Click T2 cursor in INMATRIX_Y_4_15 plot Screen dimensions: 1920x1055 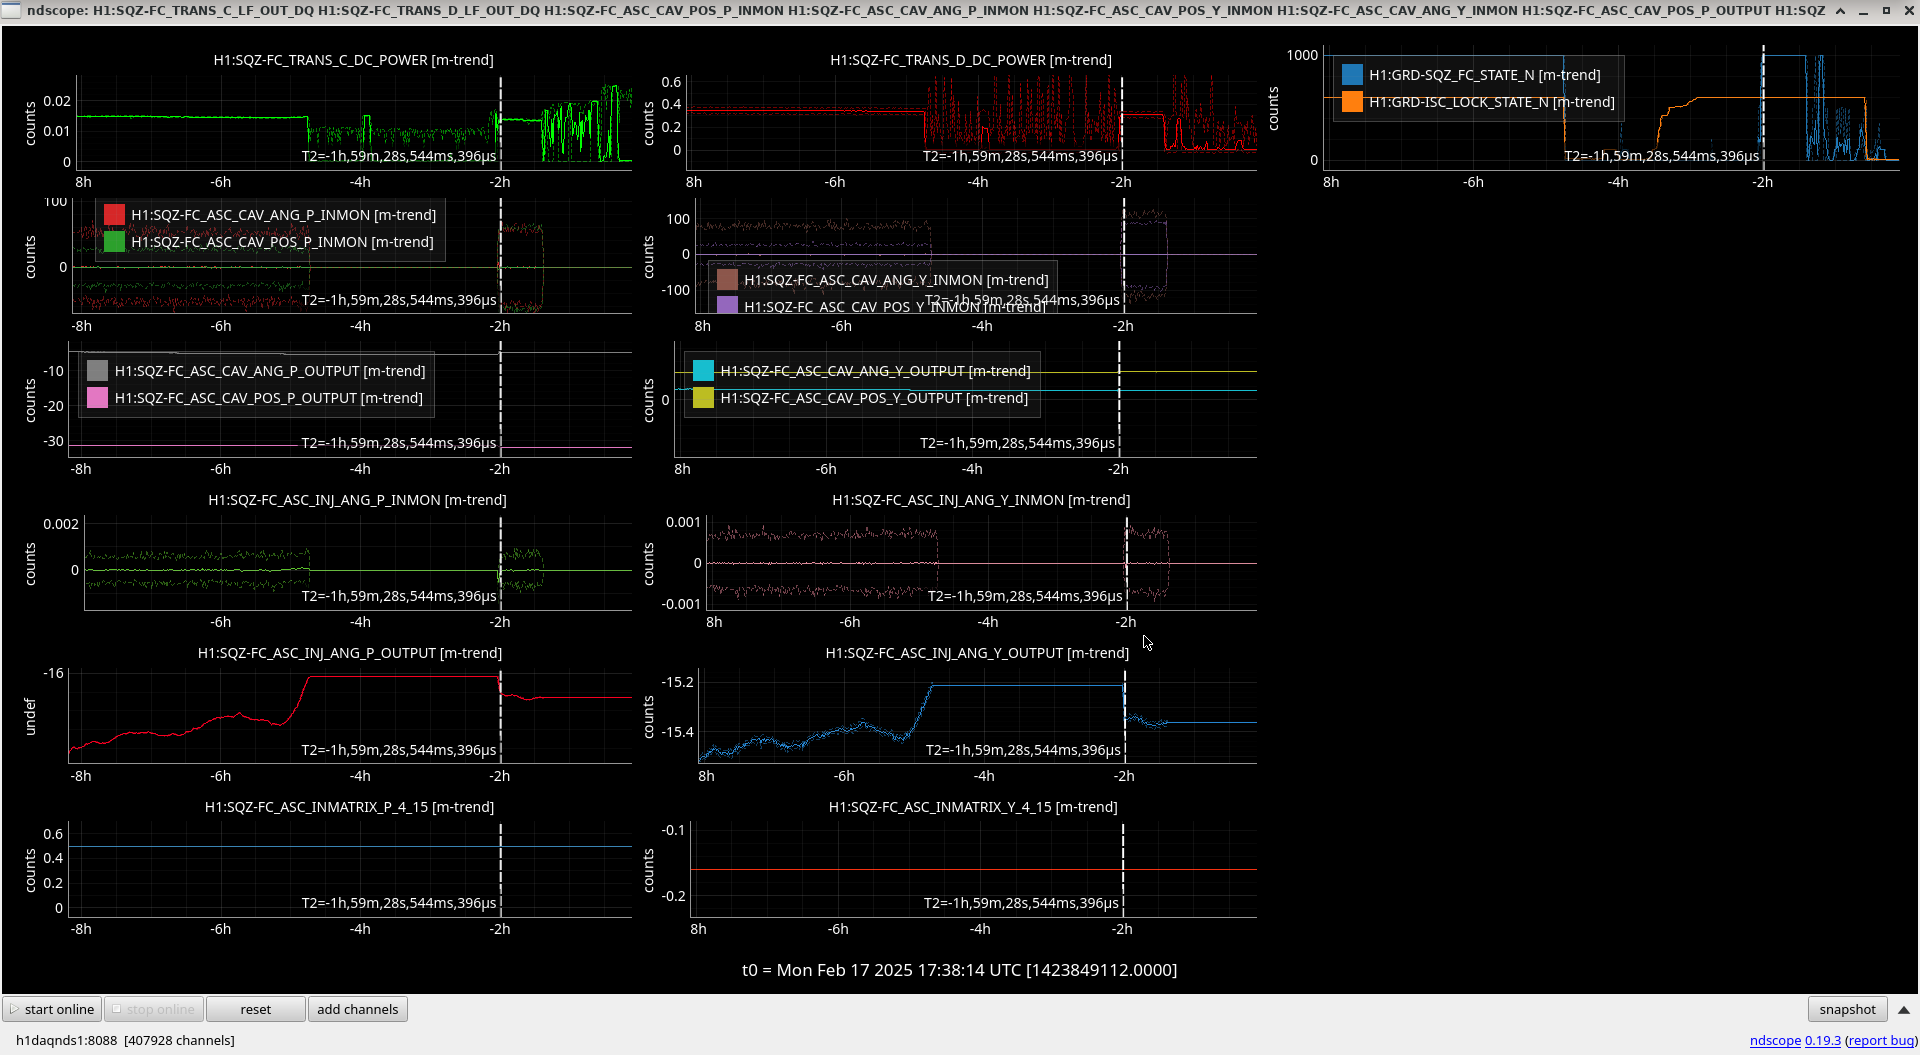coord(1122,868)
